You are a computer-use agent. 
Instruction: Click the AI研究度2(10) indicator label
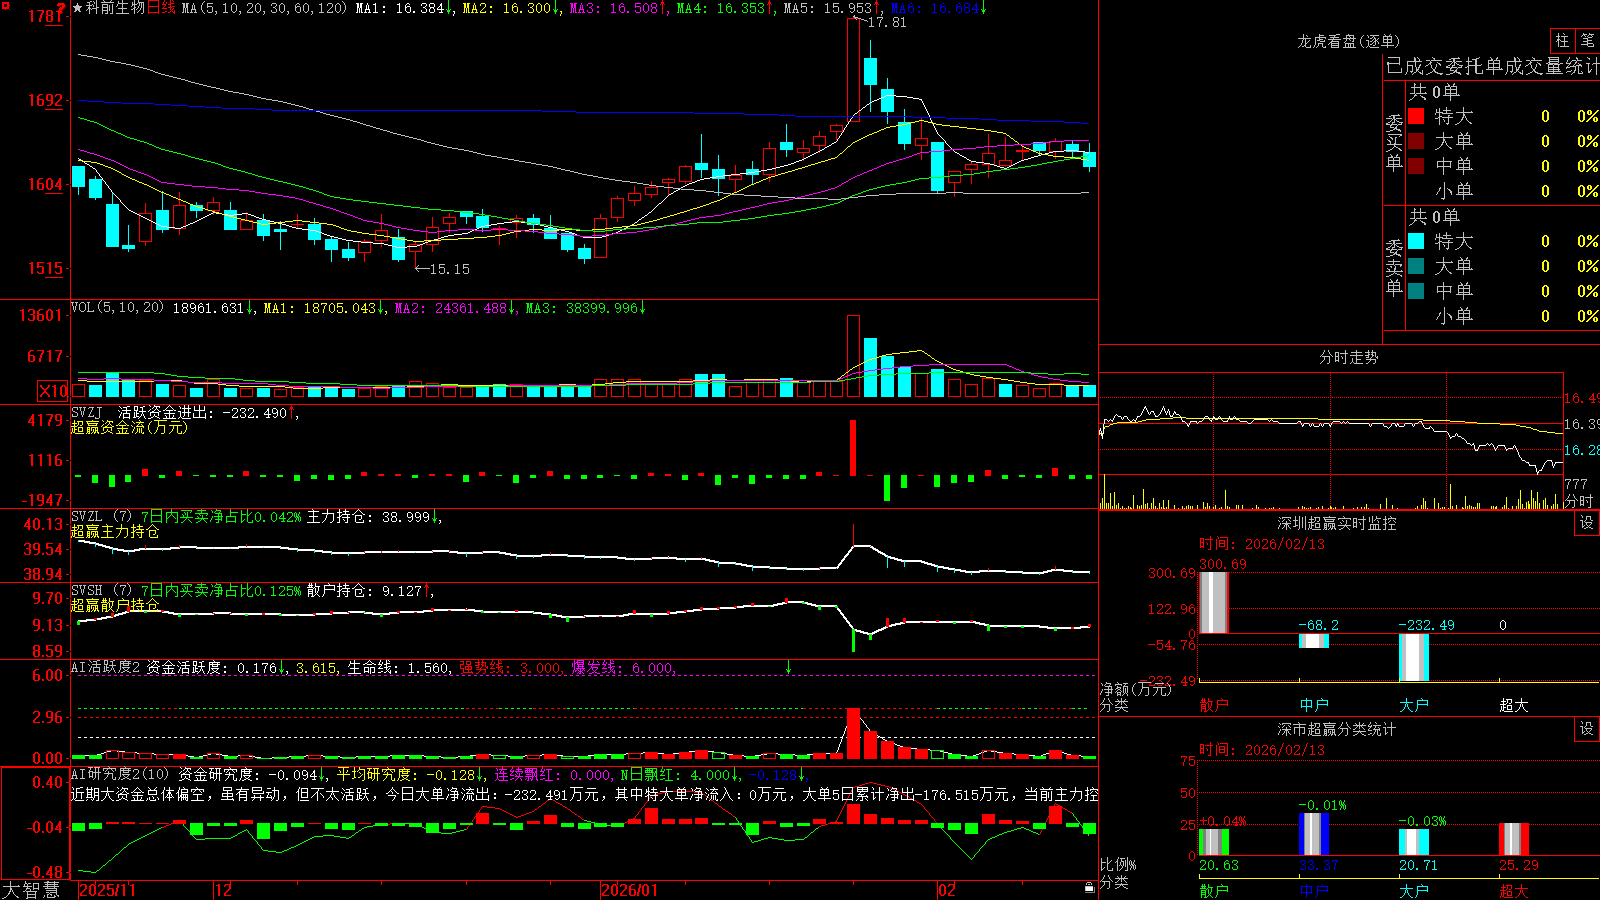point(120,774)
